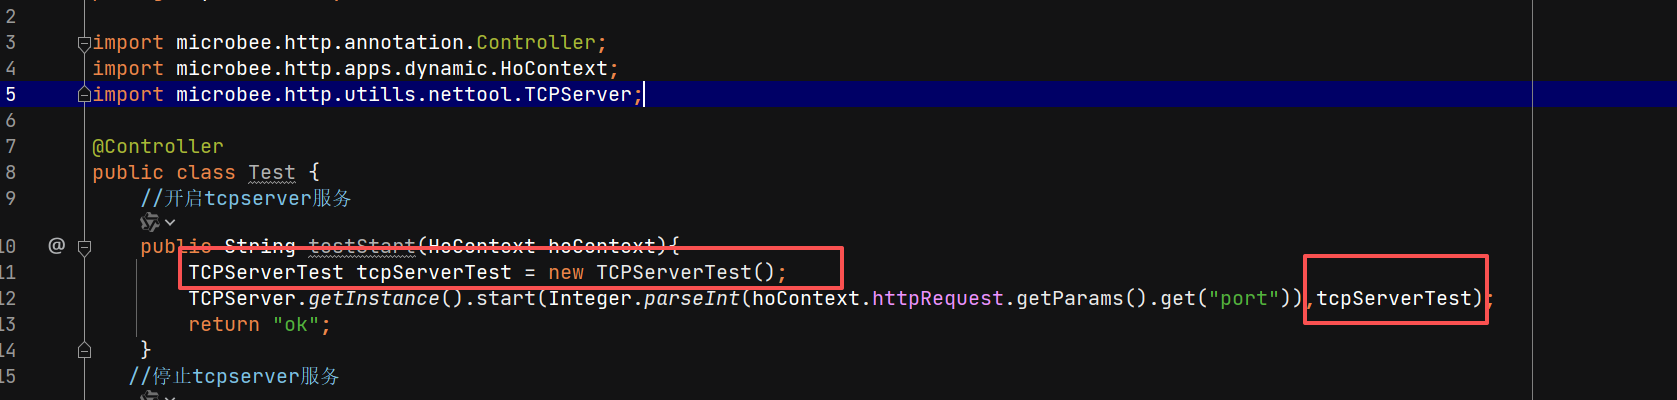
Task: Collapse the imports fold at Controller import
Action: (x=84, y=43)
